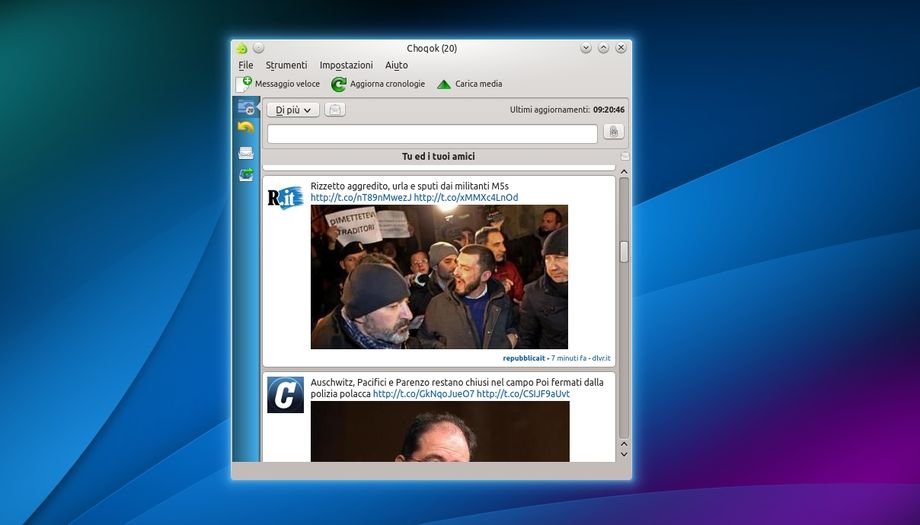Click the attach icon beside Di più

pos(335,110)
